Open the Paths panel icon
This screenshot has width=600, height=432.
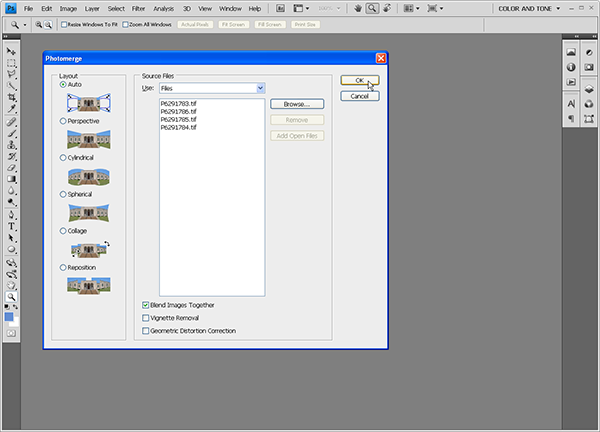coord(589,119)
